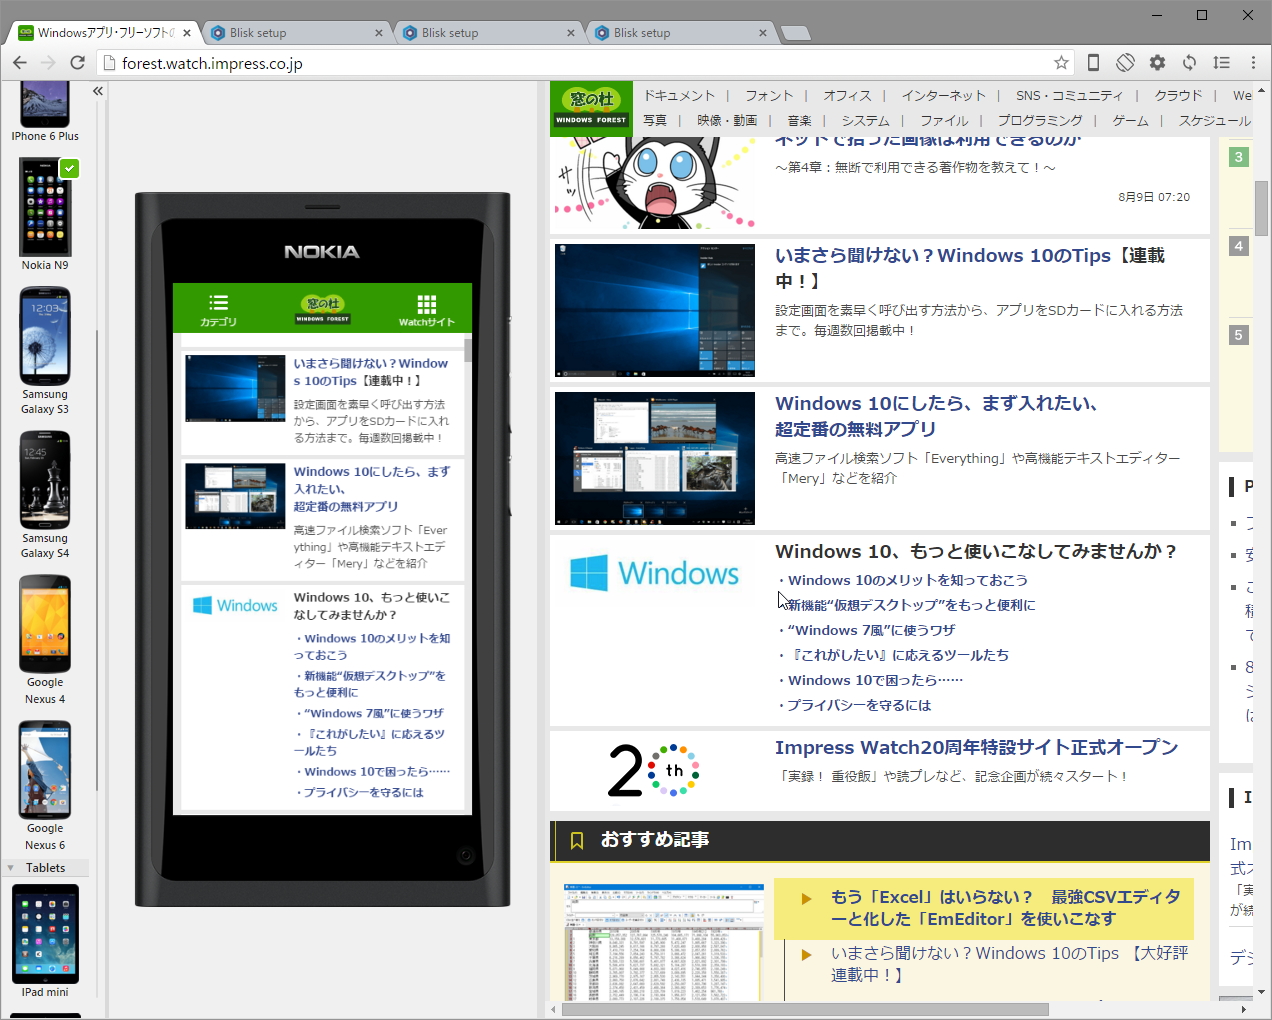
Task: Click the page reload arrow icon
Action: click(x=78, y=62)
